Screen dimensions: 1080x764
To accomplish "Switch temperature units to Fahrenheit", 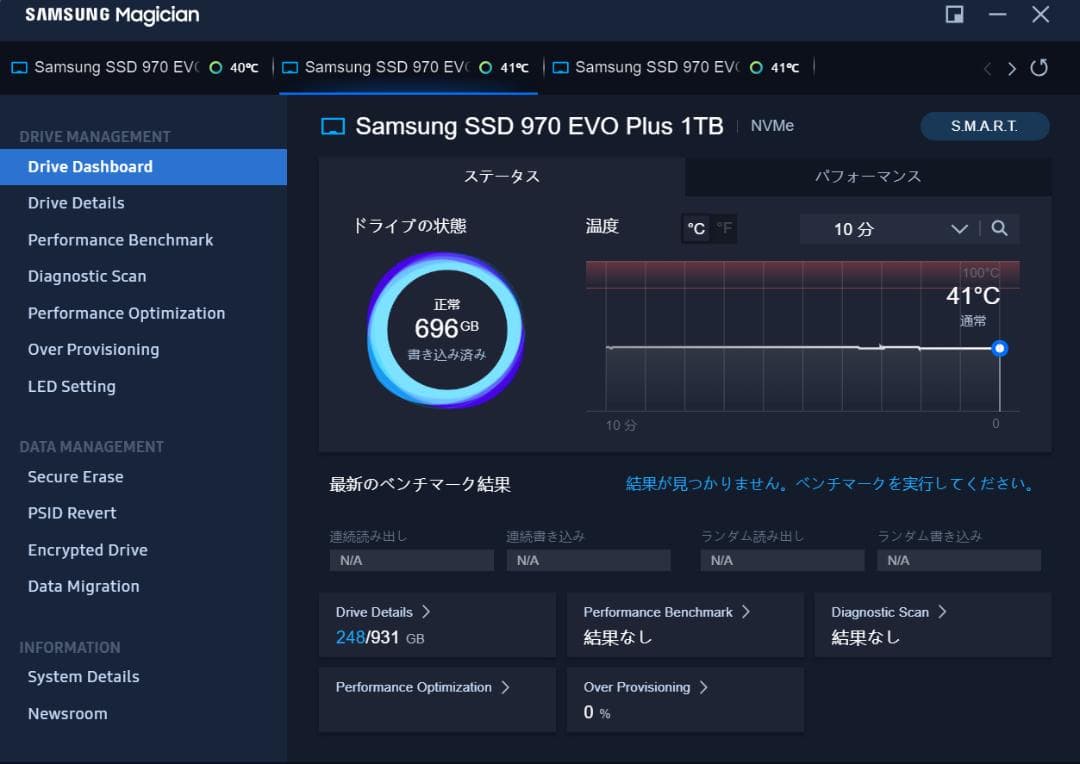I will [722, 228].
